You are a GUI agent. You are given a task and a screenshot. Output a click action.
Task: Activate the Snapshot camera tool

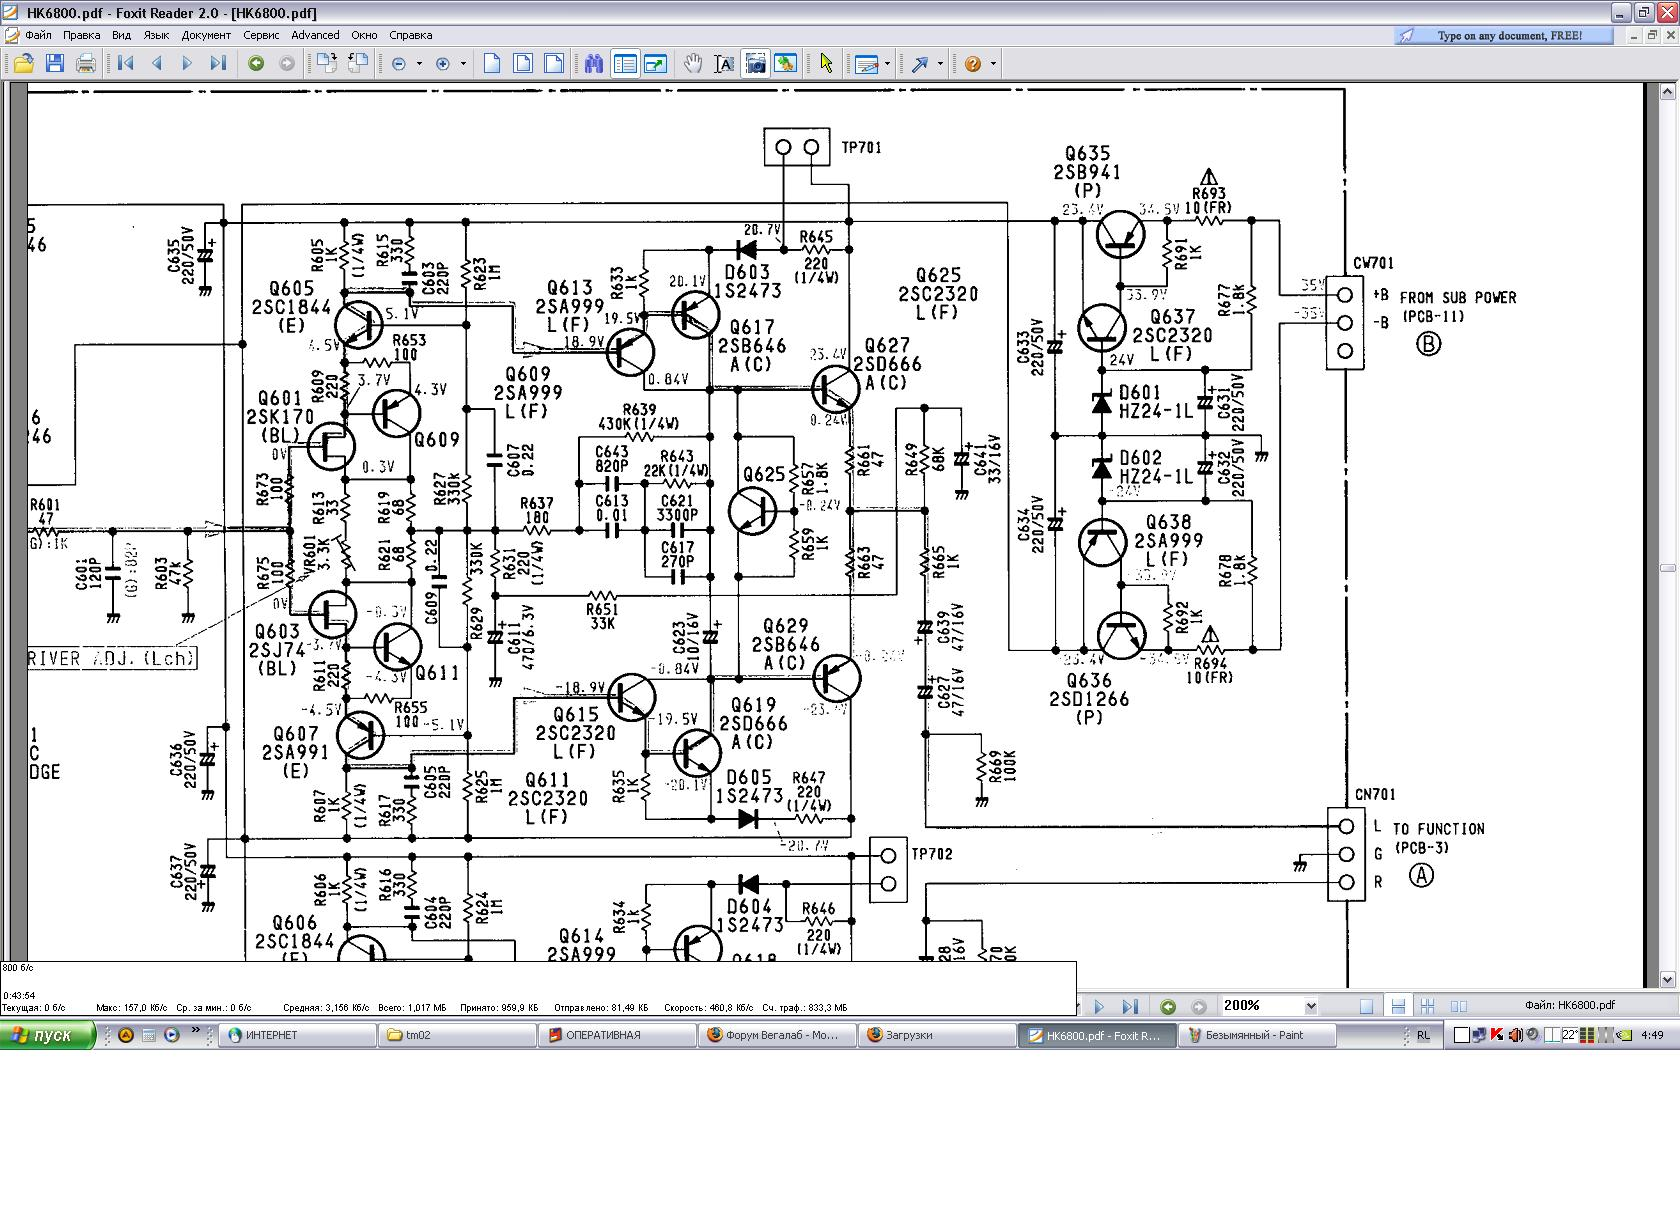755,64
